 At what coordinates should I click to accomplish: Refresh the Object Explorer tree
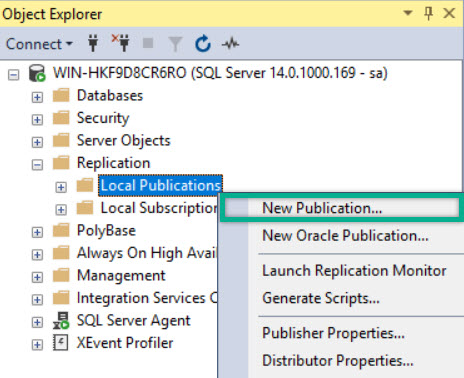tap(203, 44)
